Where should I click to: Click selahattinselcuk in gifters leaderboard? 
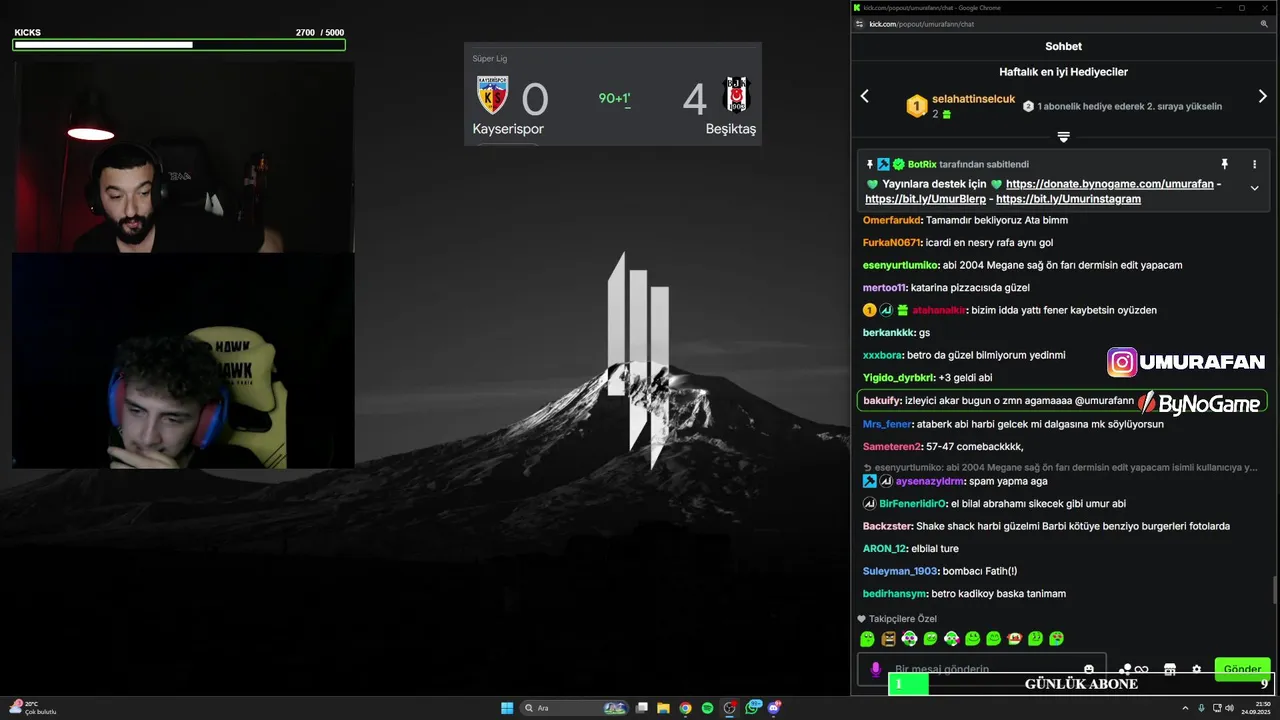click(x=973, y=99)
